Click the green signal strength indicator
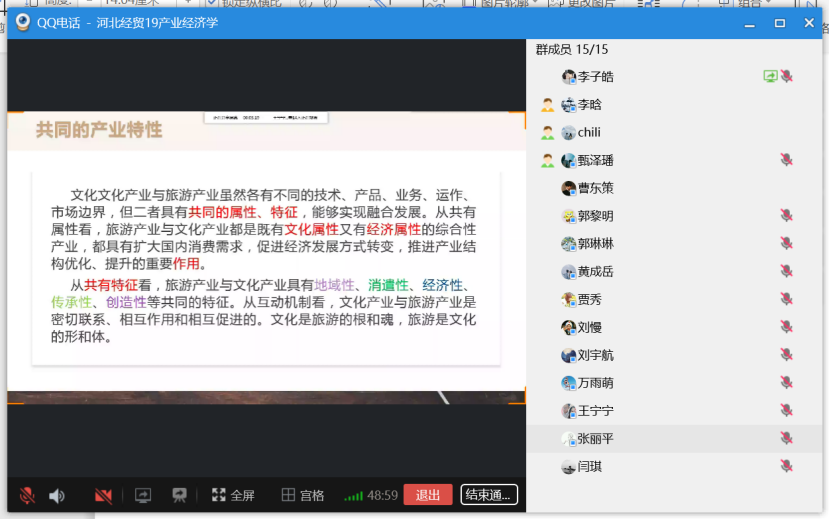 click(353, 496)
